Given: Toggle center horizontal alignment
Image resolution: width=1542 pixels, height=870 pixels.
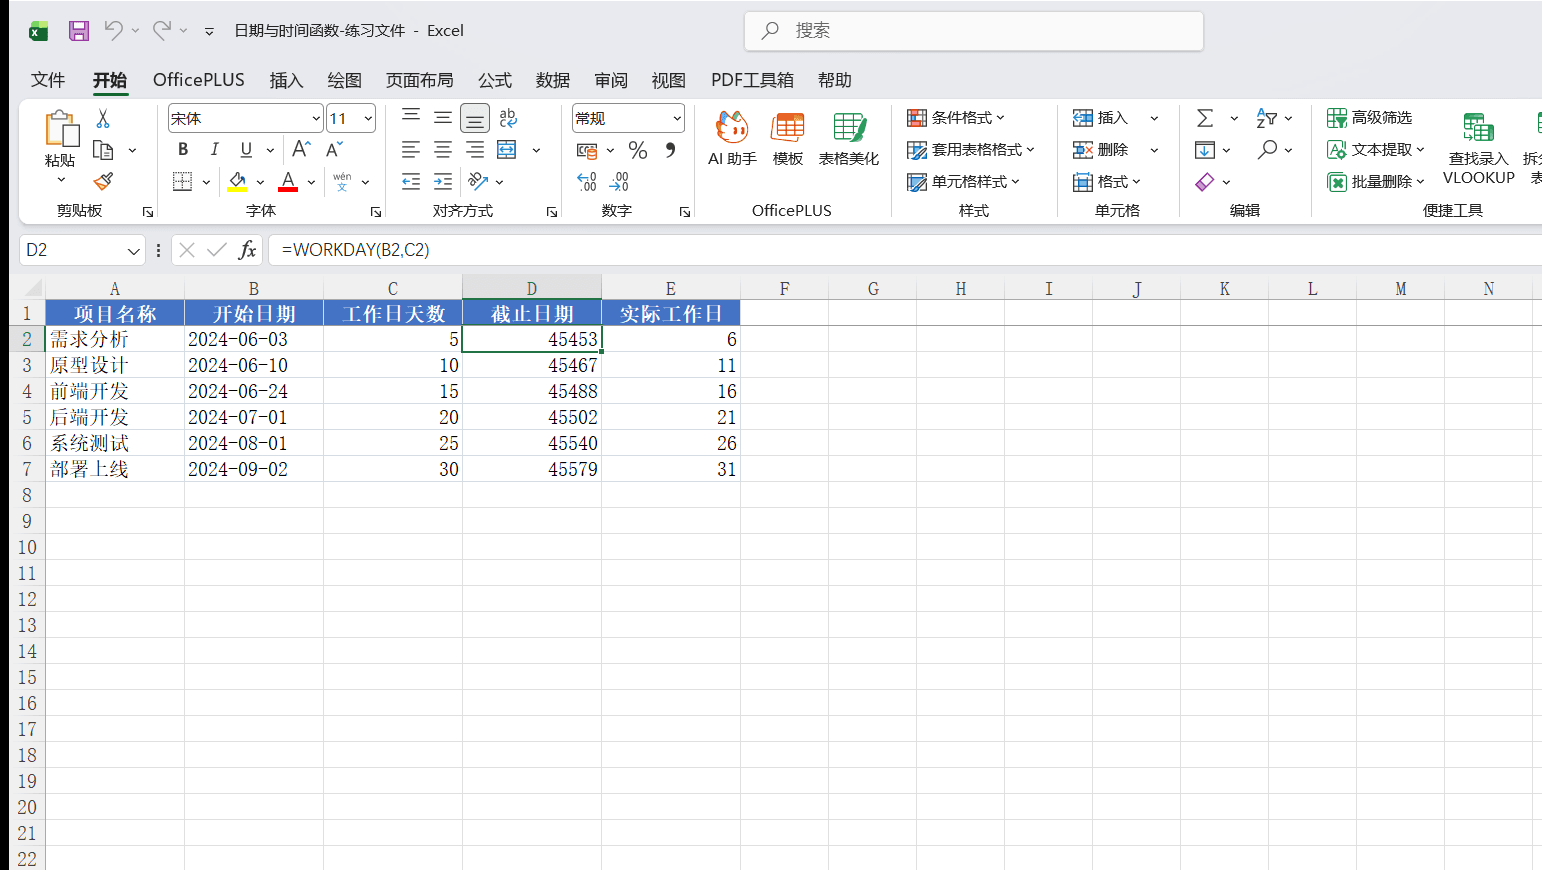Looking at the screenshot, I should [x=443, y=150].
